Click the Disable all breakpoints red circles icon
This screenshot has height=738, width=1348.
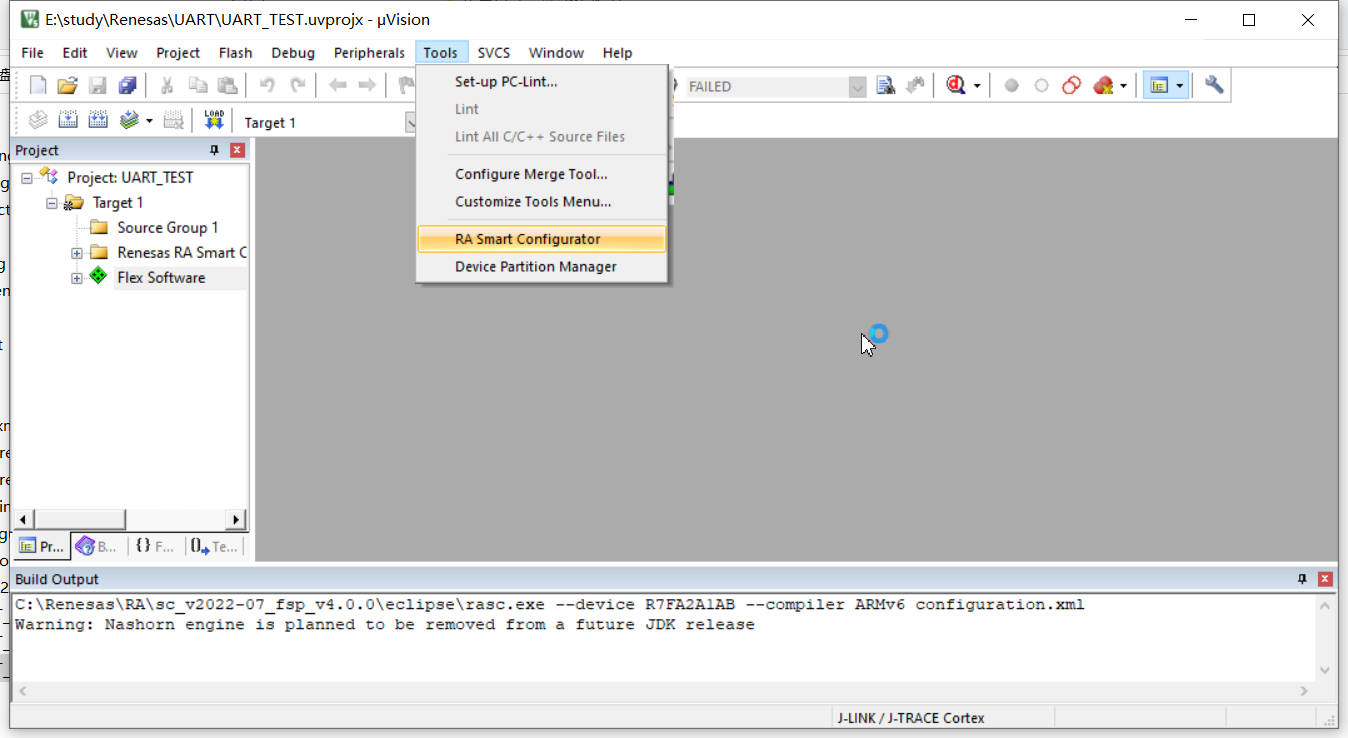[1071, 86]
